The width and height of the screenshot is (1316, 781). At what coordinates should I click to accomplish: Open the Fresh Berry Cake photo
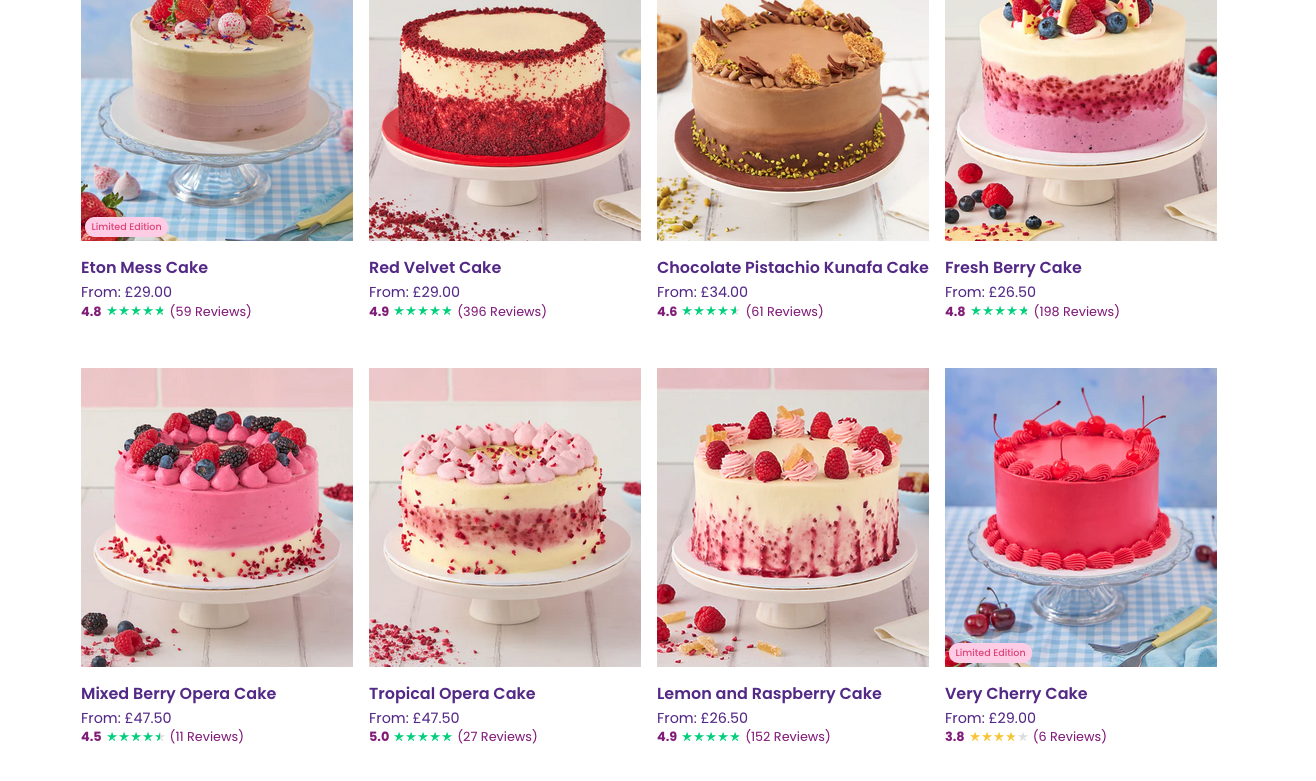1081,120
